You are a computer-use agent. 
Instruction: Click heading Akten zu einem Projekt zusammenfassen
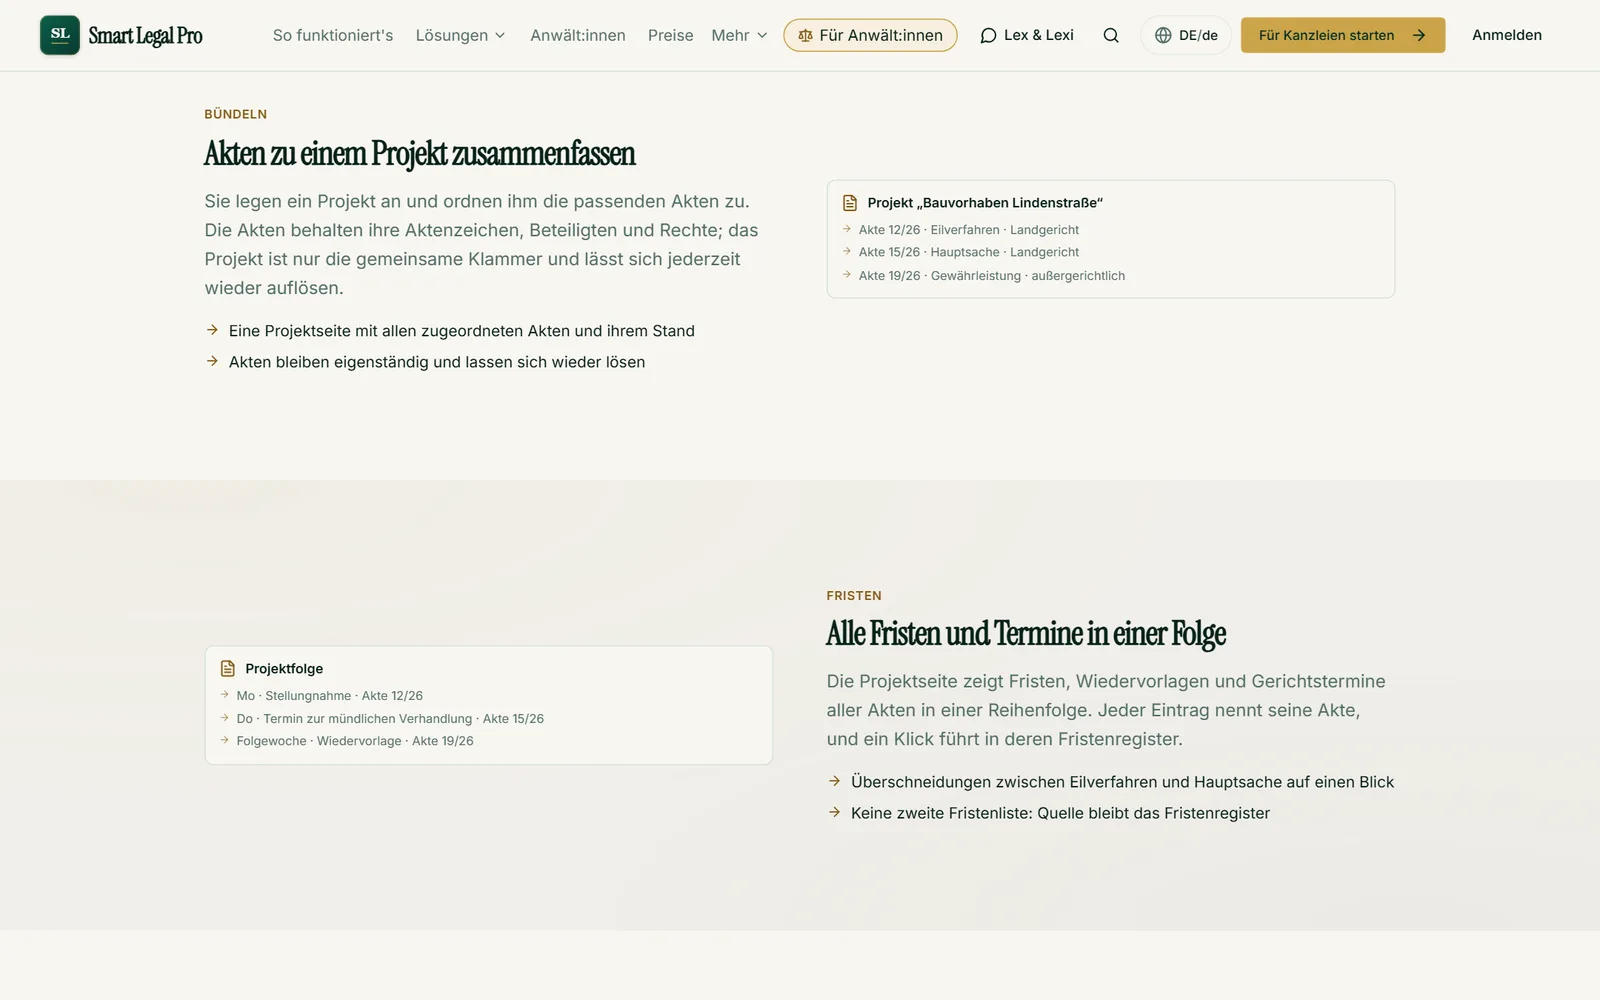point(420,154)
